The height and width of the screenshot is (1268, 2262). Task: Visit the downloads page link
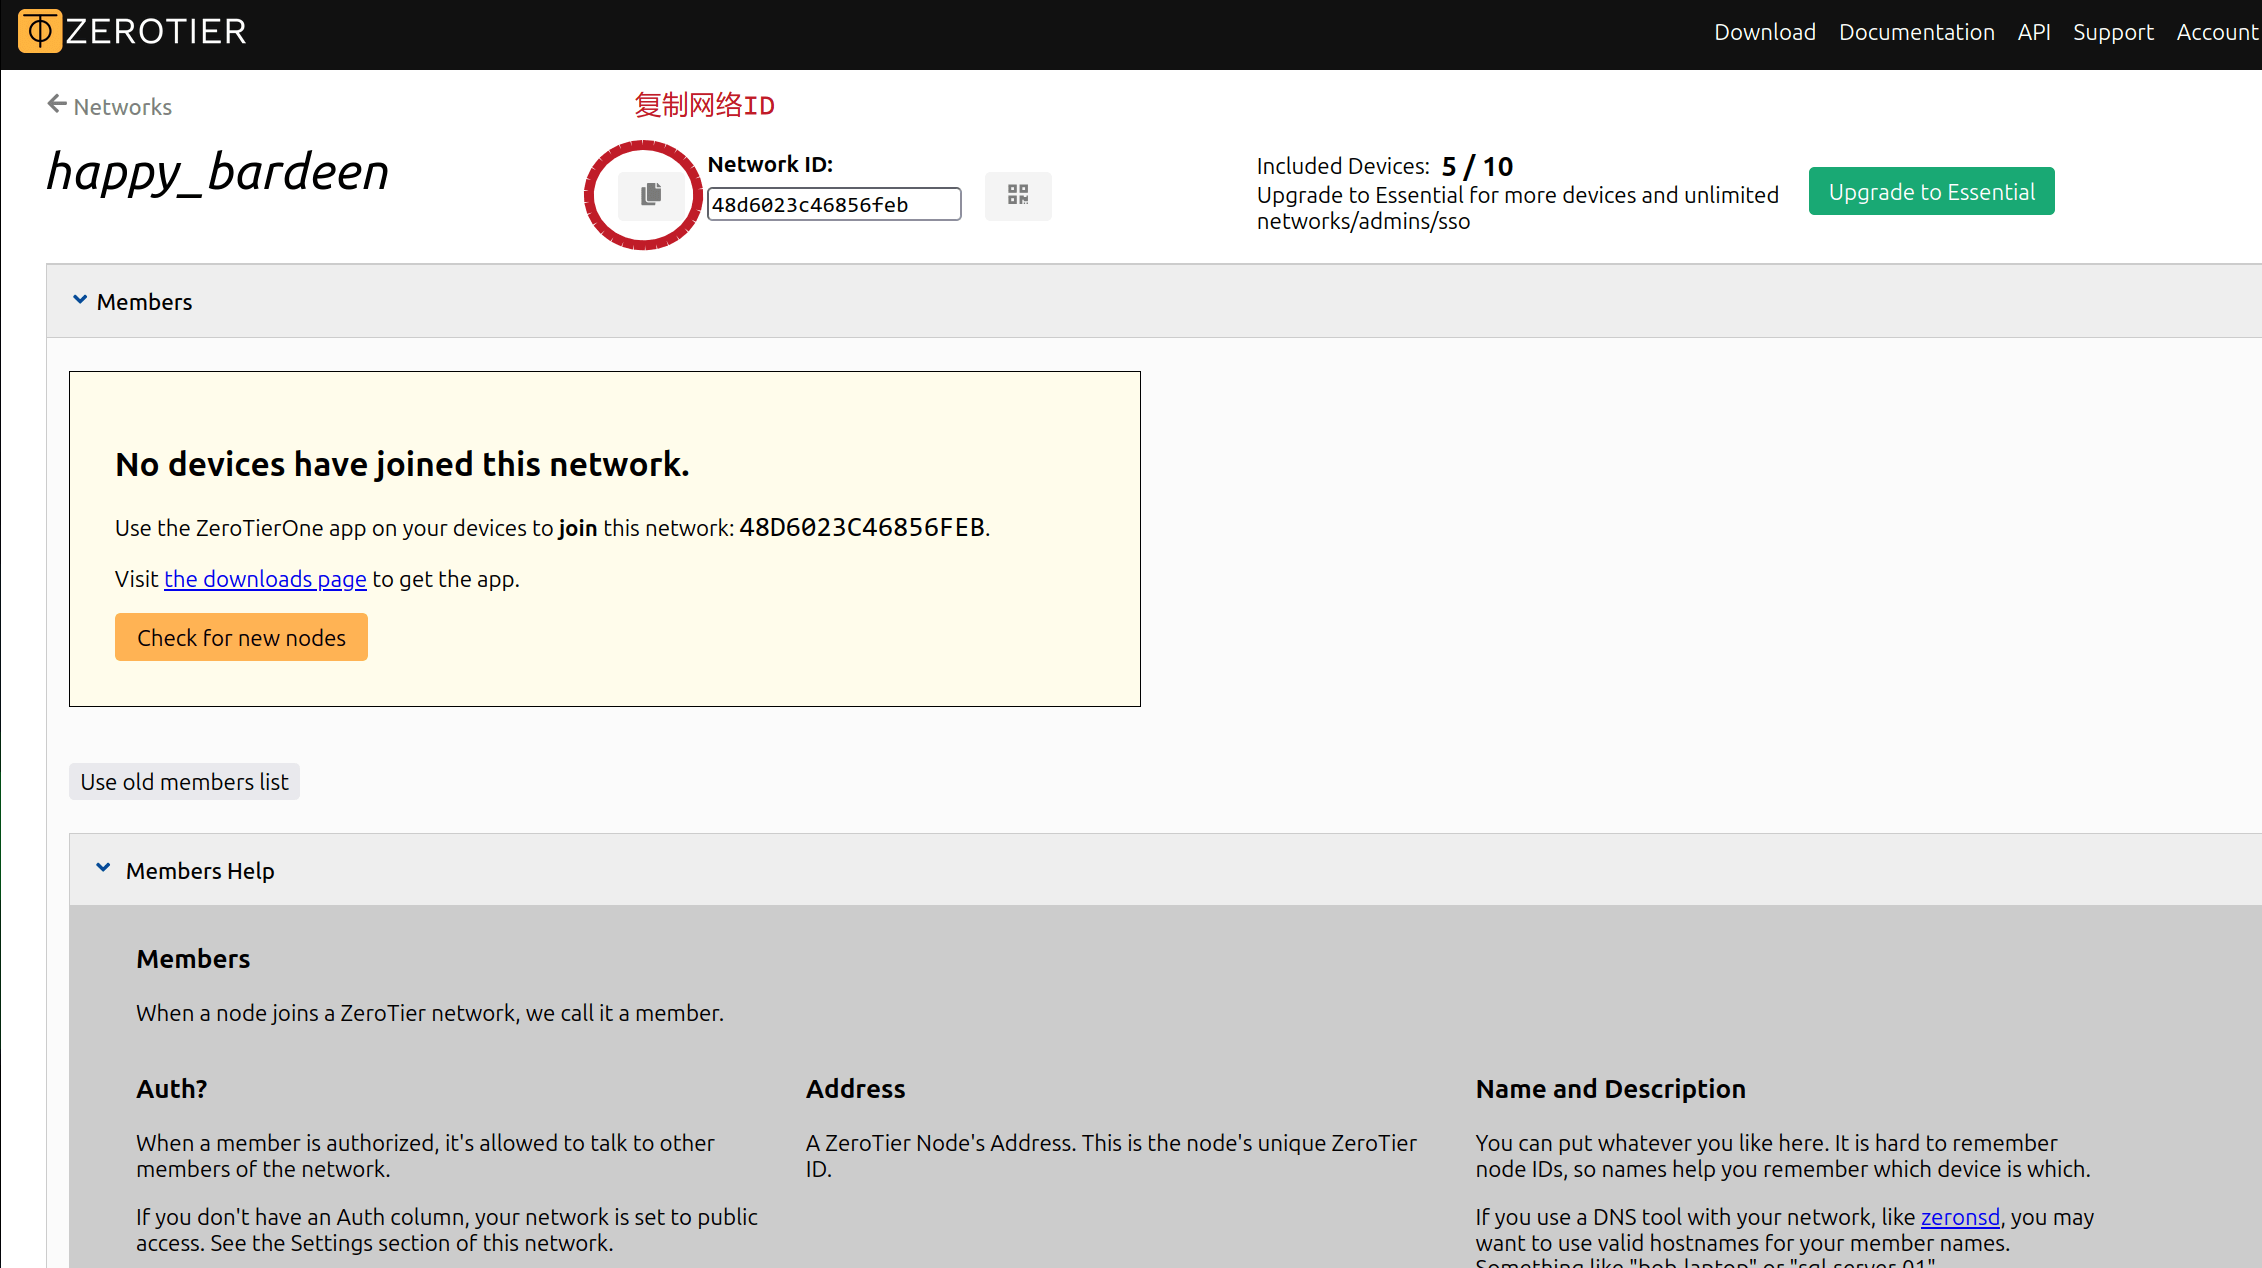(x=264, y=579)
